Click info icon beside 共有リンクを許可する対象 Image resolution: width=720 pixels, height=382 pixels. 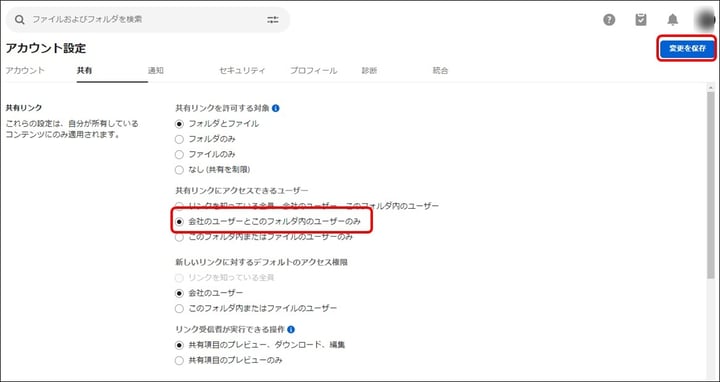pos(276,108)
